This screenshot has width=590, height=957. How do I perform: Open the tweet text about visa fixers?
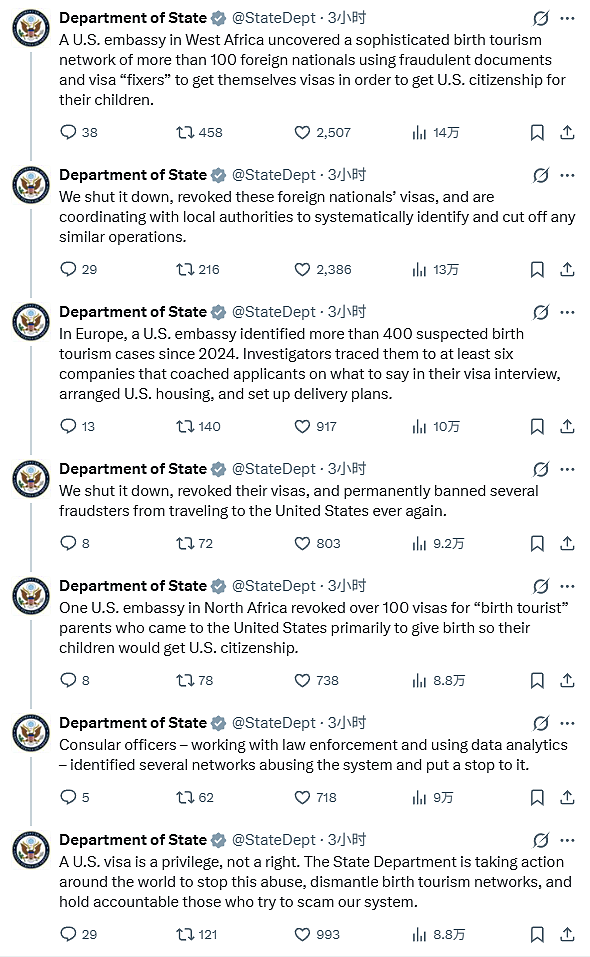(x=312, y=70)
